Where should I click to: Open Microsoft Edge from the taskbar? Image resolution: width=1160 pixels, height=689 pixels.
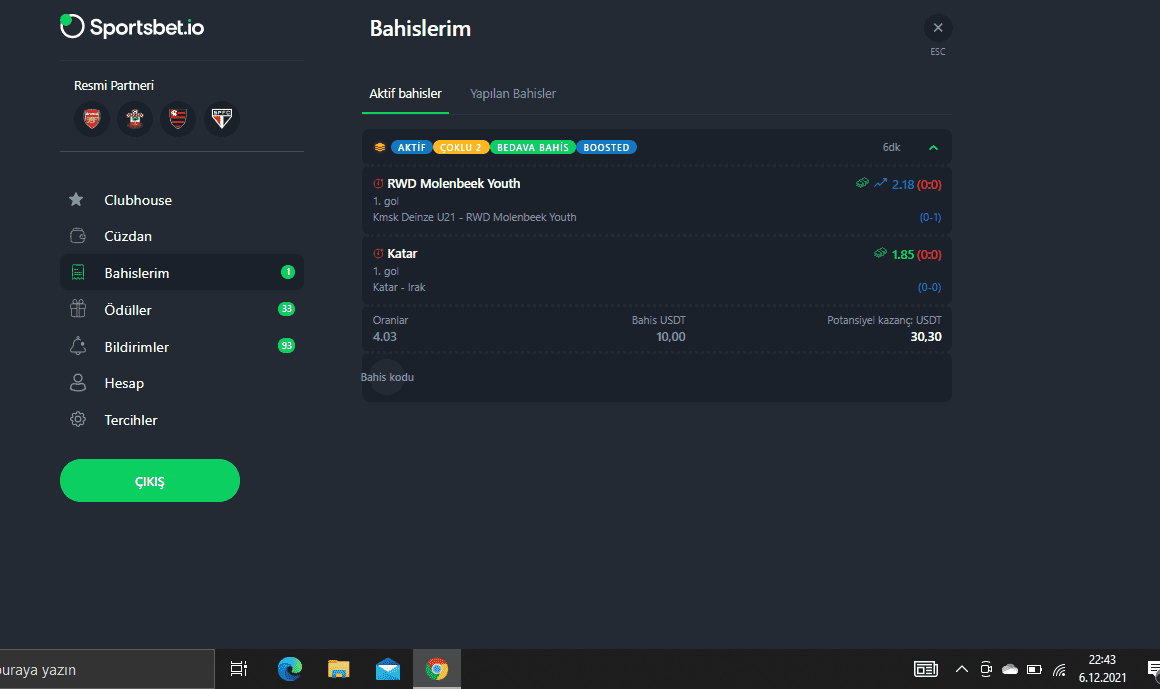[289, 669]
